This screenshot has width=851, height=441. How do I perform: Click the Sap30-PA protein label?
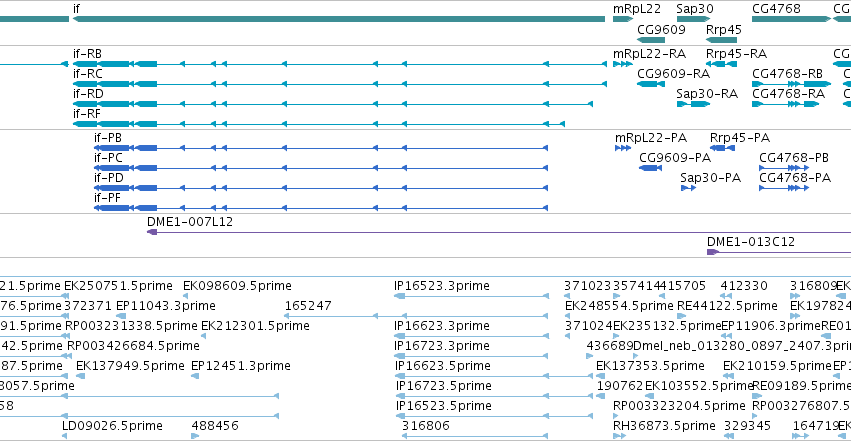(710, 178)
